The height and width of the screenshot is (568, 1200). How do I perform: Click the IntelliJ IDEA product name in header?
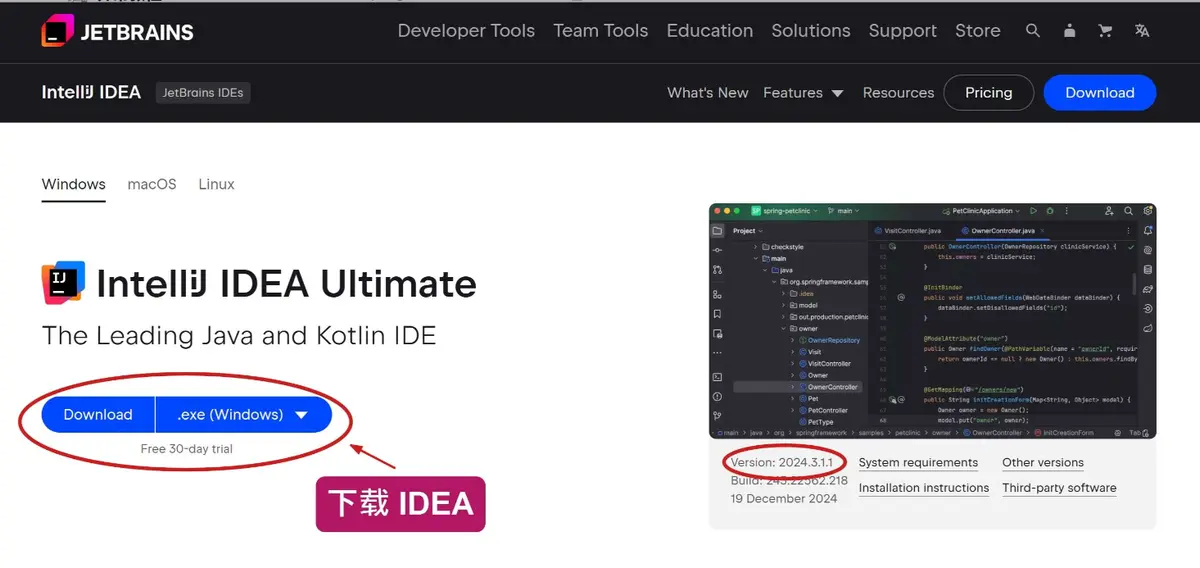tap(91, 93)
